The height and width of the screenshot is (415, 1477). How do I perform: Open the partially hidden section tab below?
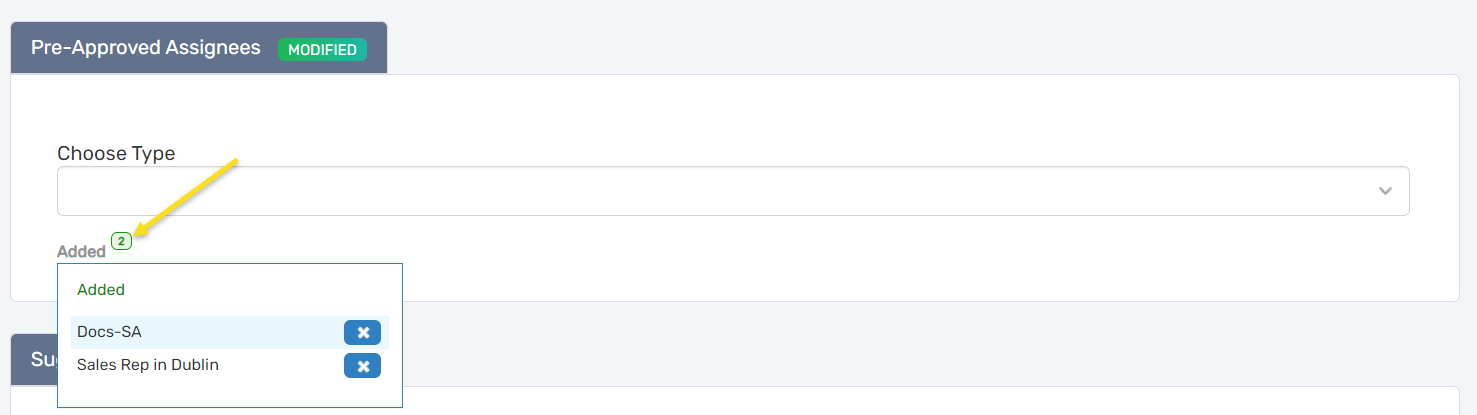[x=32, y=360]
